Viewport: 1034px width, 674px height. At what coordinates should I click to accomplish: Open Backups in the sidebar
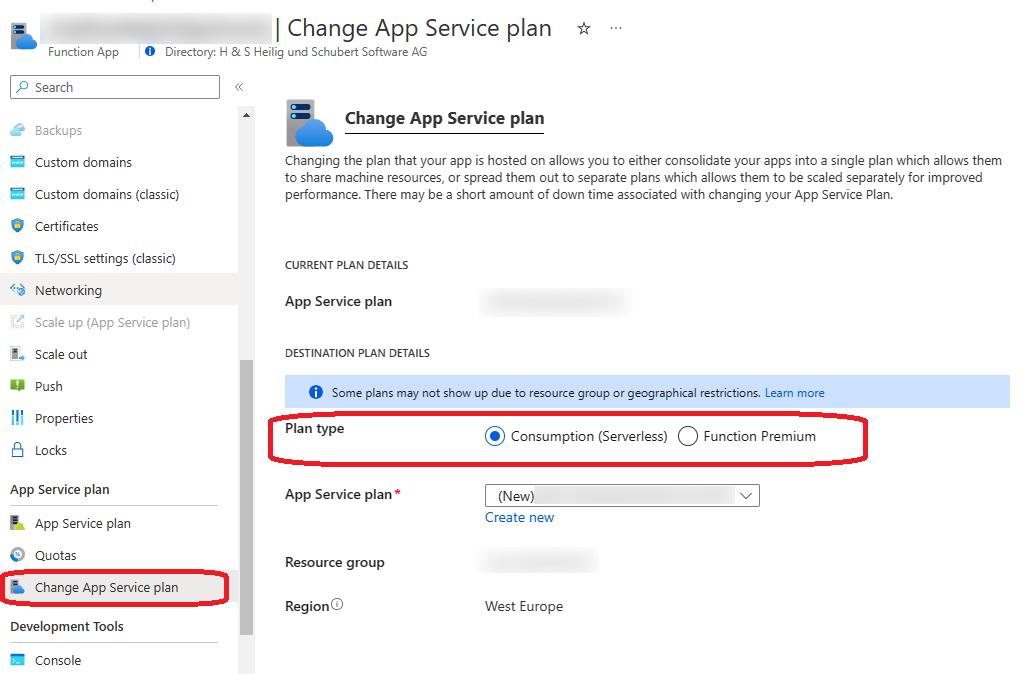tap(58, 131)
